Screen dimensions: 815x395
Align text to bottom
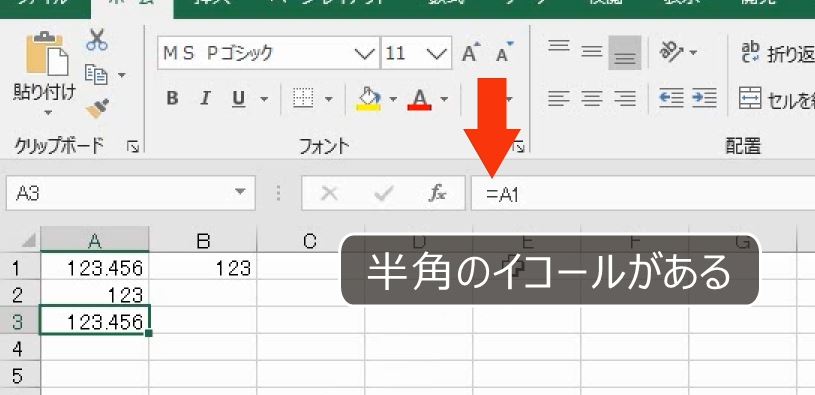(x=625, y=52)
